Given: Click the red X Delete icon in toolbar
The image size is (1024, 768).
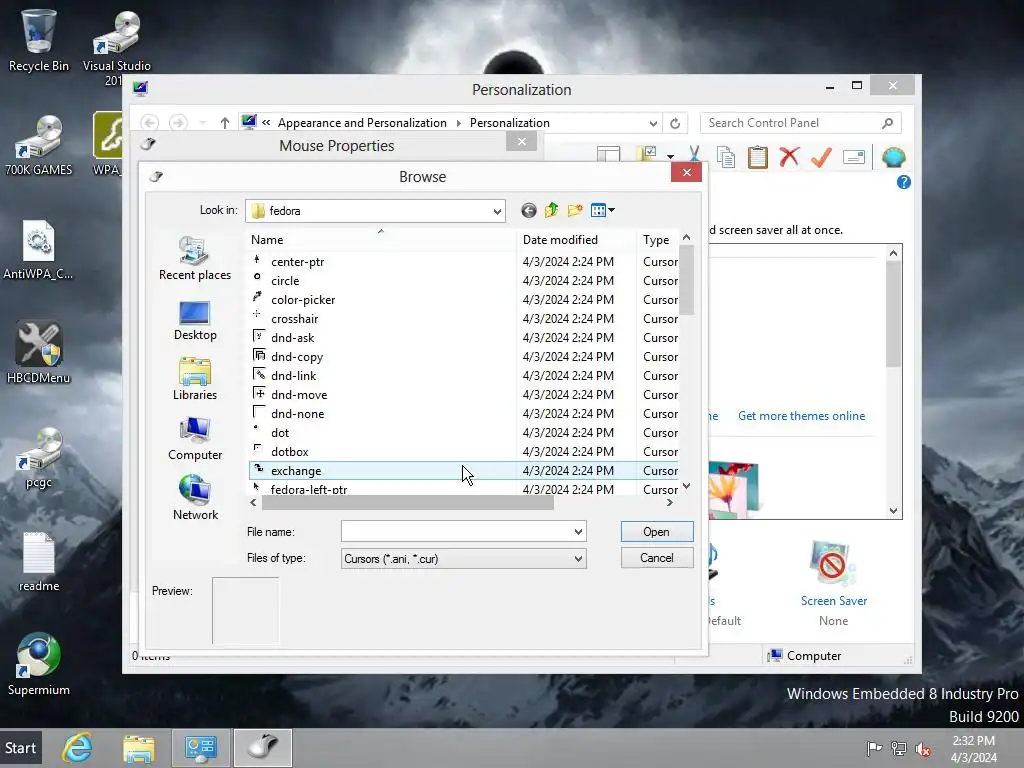Looking at the screenshot, I should pyautogui.click(x=790, y=157).
